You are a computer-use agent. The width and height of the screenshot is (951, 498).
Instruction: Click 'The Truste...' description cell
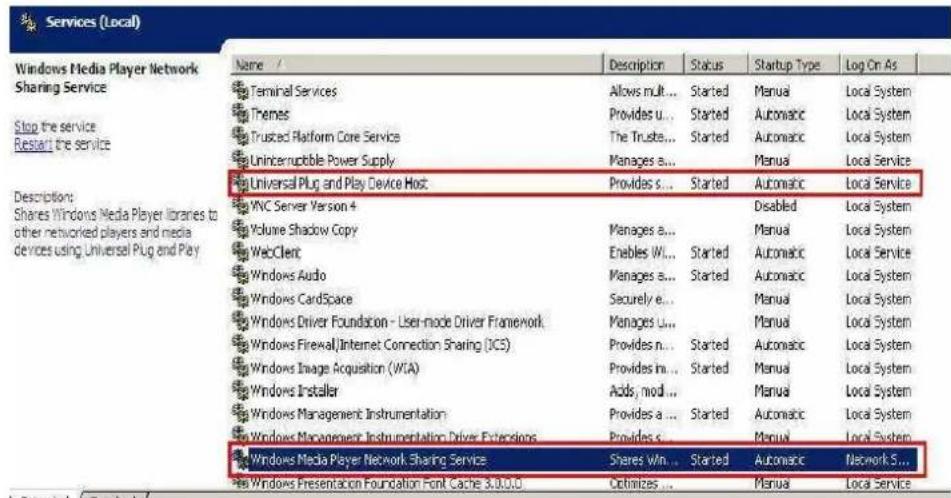coord(642,137)
